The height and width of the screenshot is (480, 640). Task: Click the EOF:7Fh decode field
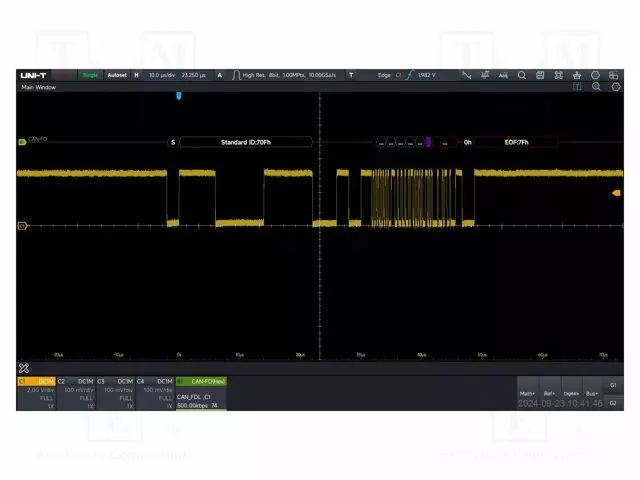coord(516,142)
